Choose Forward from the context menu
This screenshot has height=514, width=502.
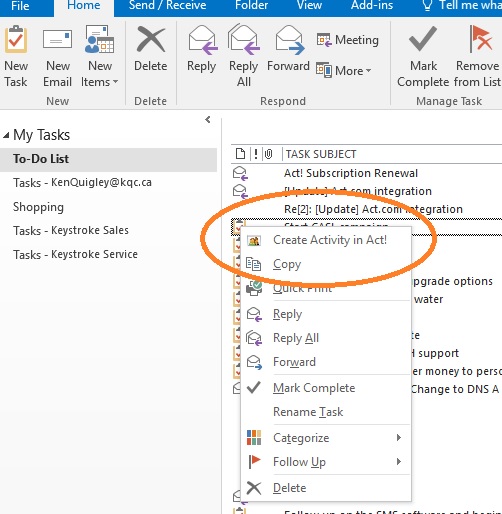(x=326, y=362)
